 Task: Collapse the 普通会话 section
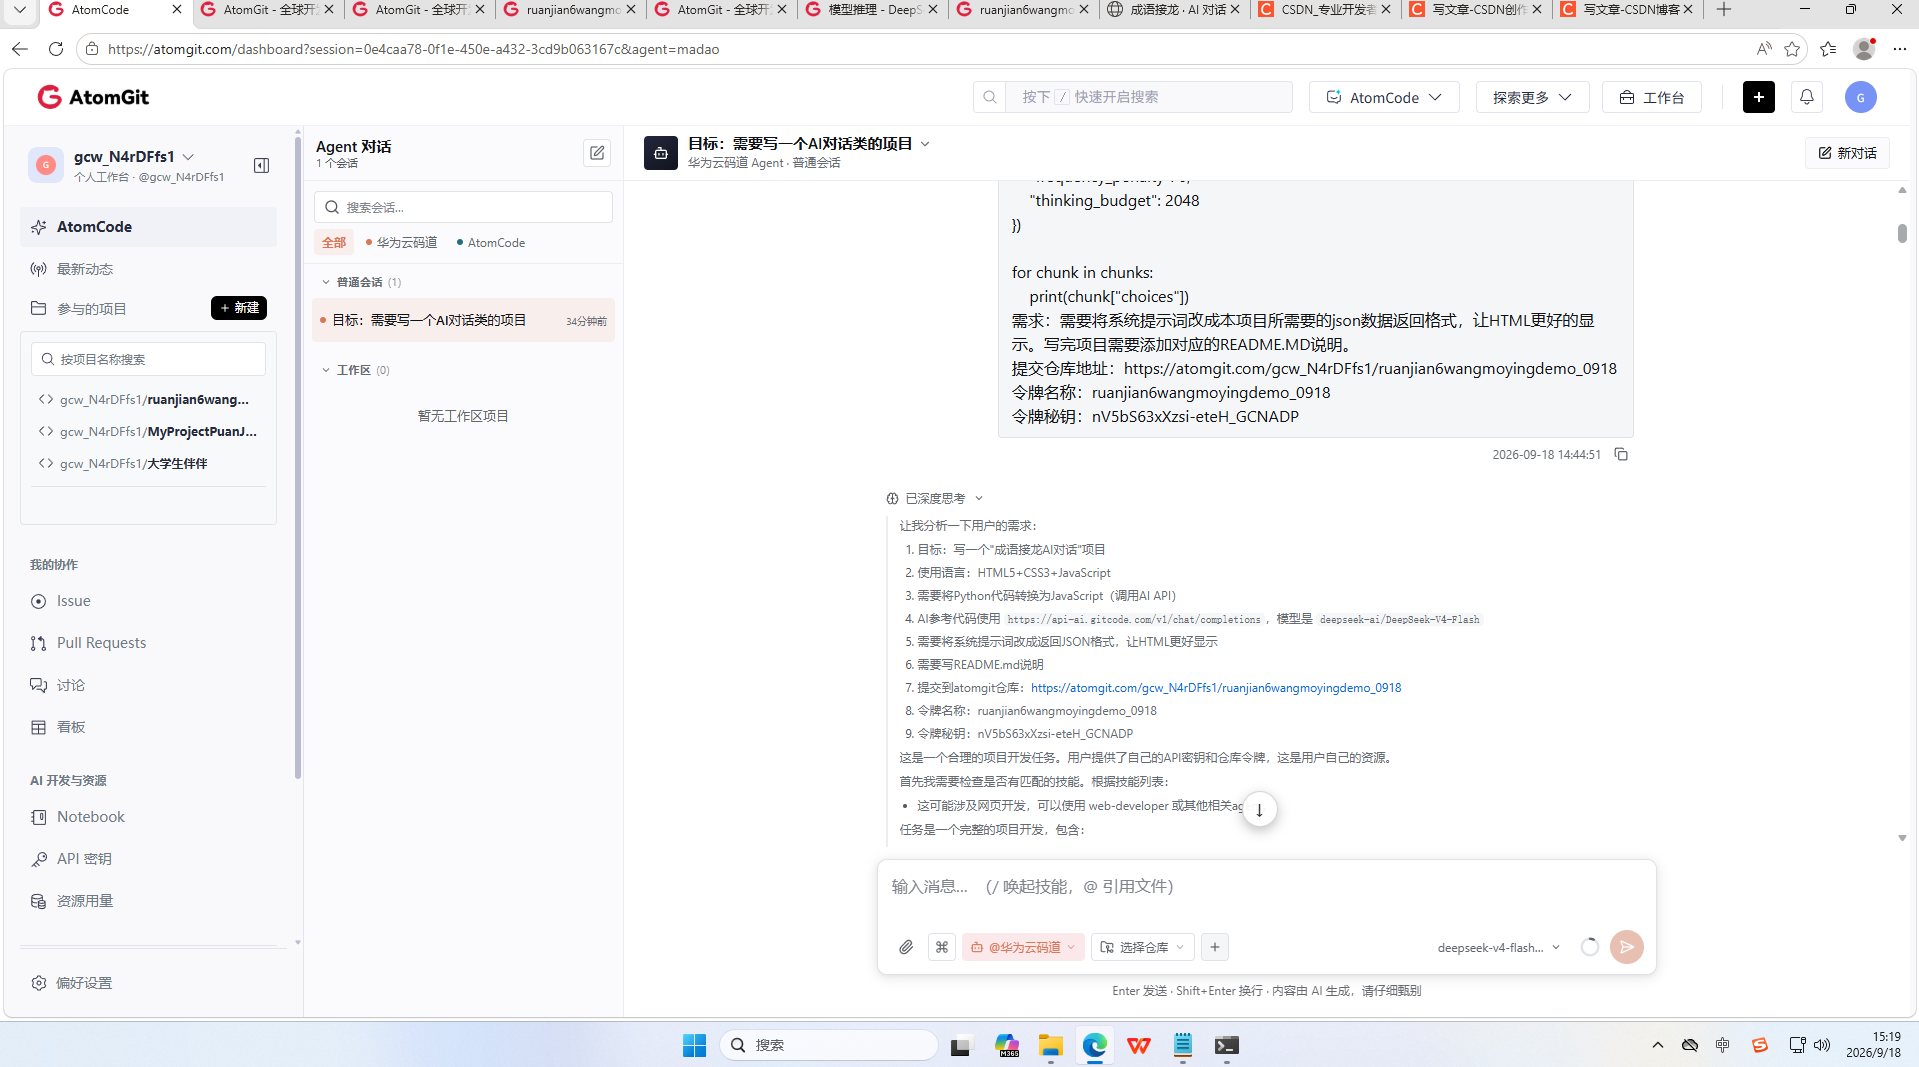point(326,282)
